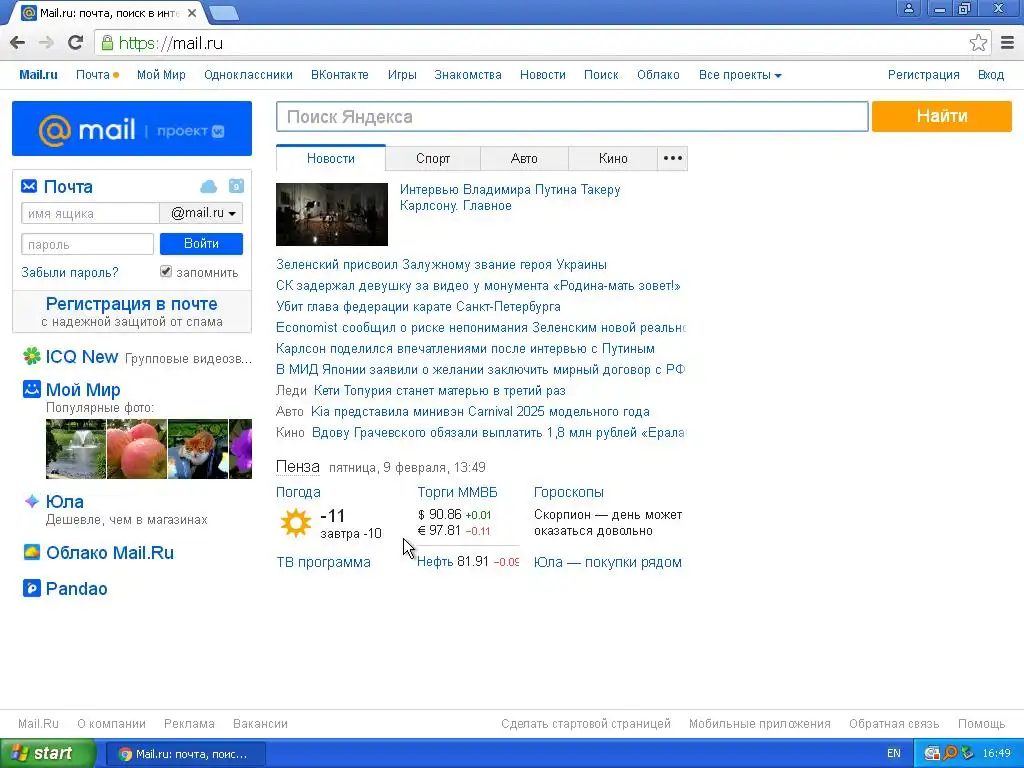Open the Chrome user profile icon
The width and height of the screenshot is (1024, 768).
(x=908, y=8)
